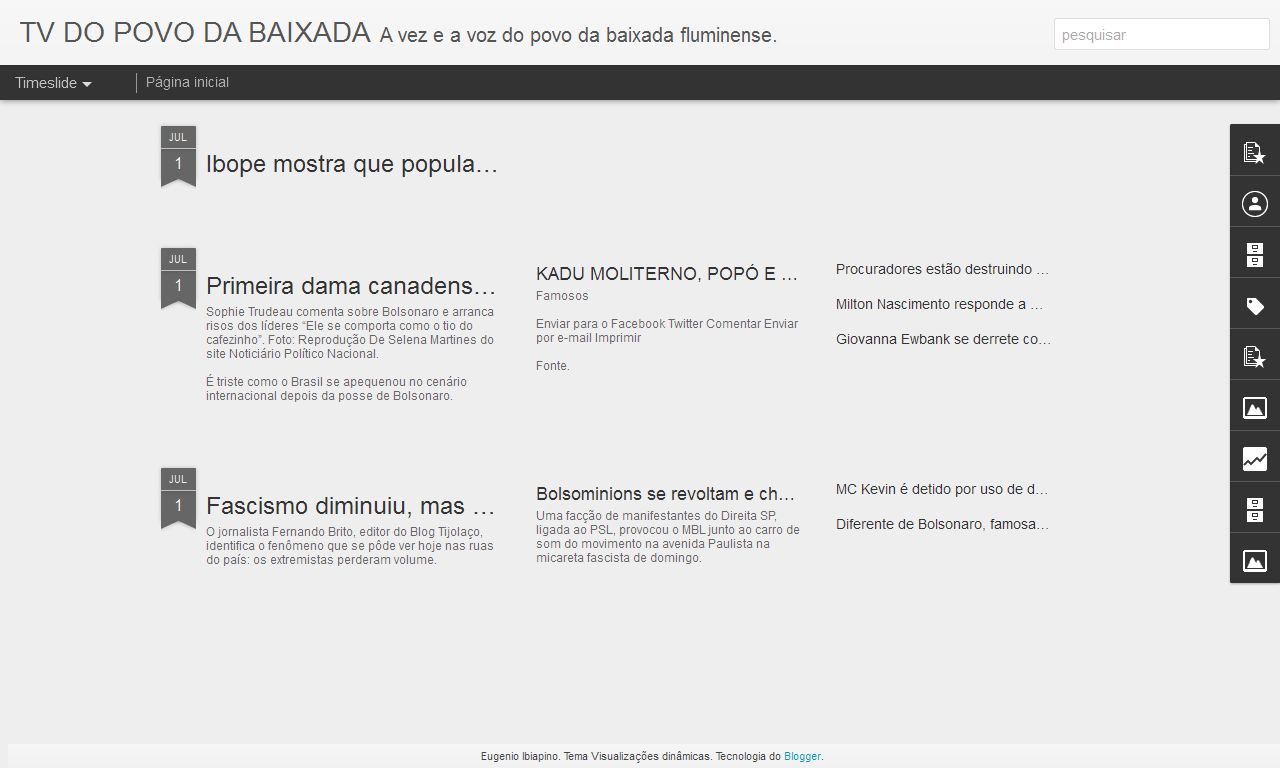Open 'Bolsominions se revoltam' post
Image resolution: width=1280 pixels, height=768 pixels.
665,494
